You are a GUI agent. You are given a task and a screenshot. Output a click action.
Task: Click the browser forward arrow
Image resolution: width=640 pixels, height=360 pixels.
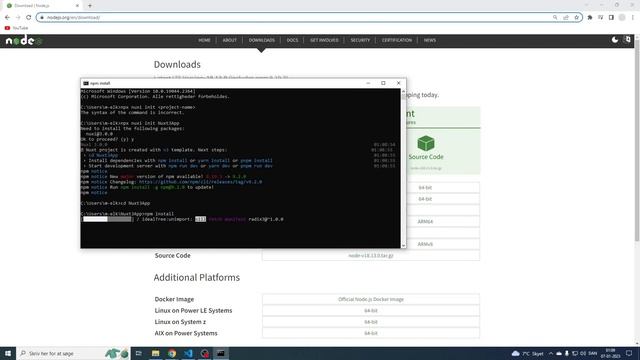click(x=18, y=18)
